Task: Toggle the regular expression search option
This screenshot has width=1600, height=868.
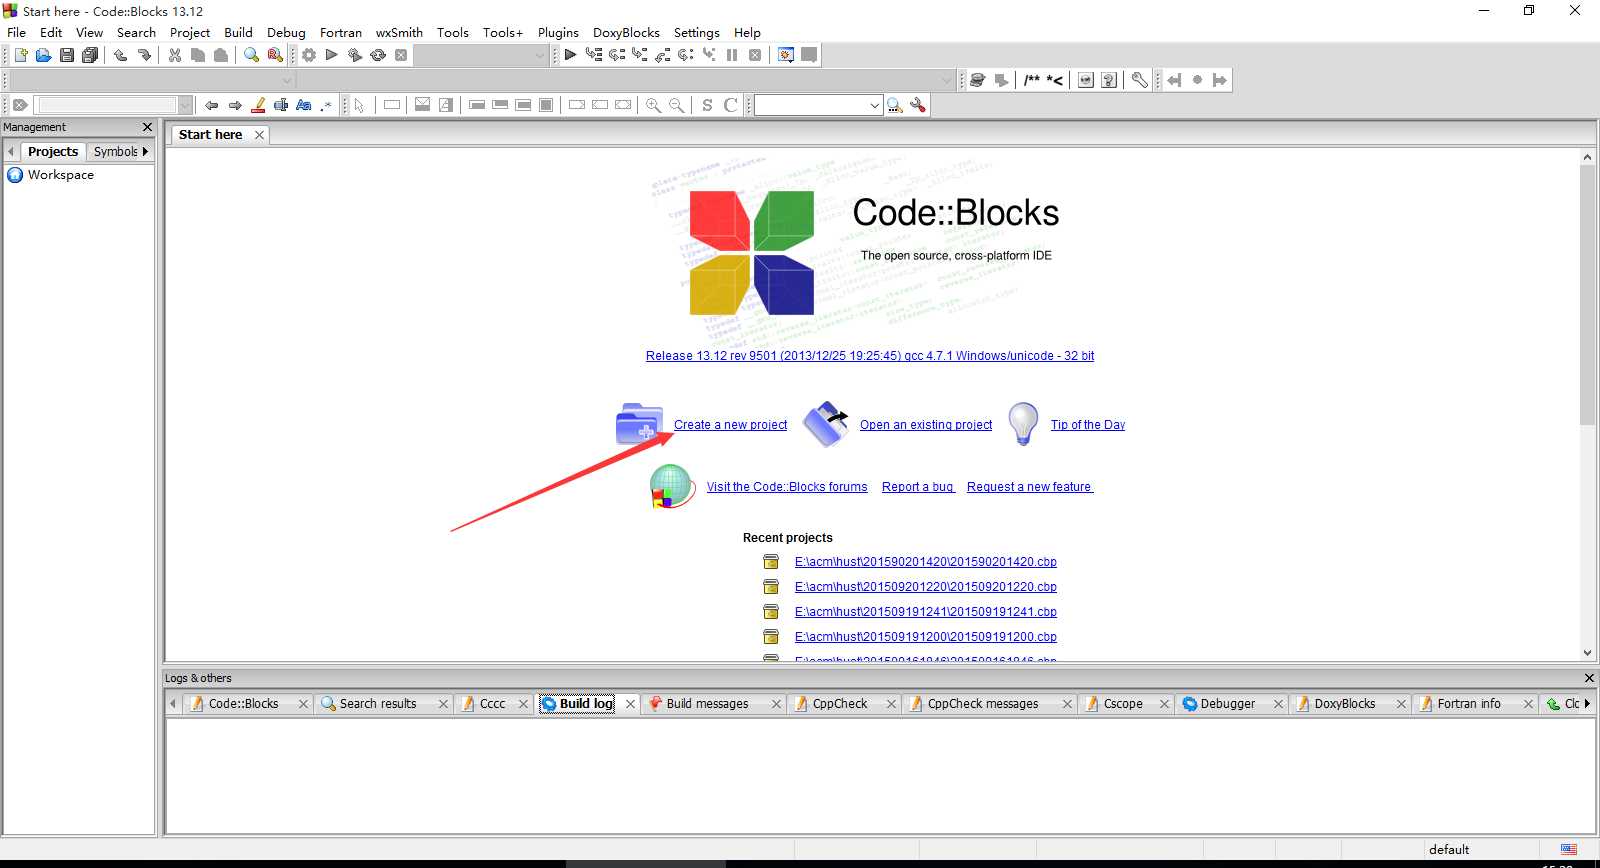Action: tap(327, 105)
